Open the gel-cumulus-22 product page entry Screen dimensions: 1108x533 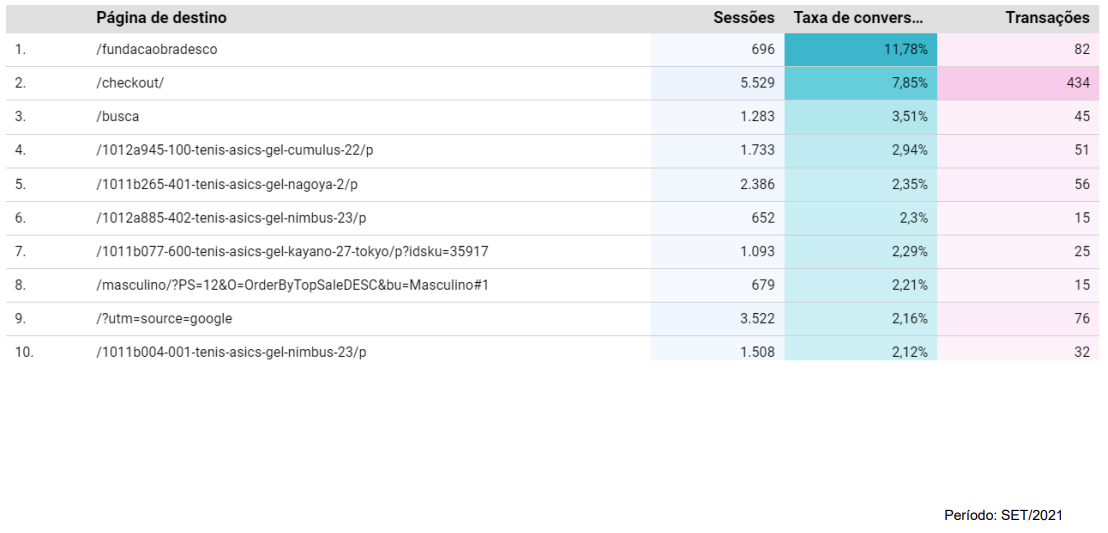pyautogui.click(x=241, y=150)
